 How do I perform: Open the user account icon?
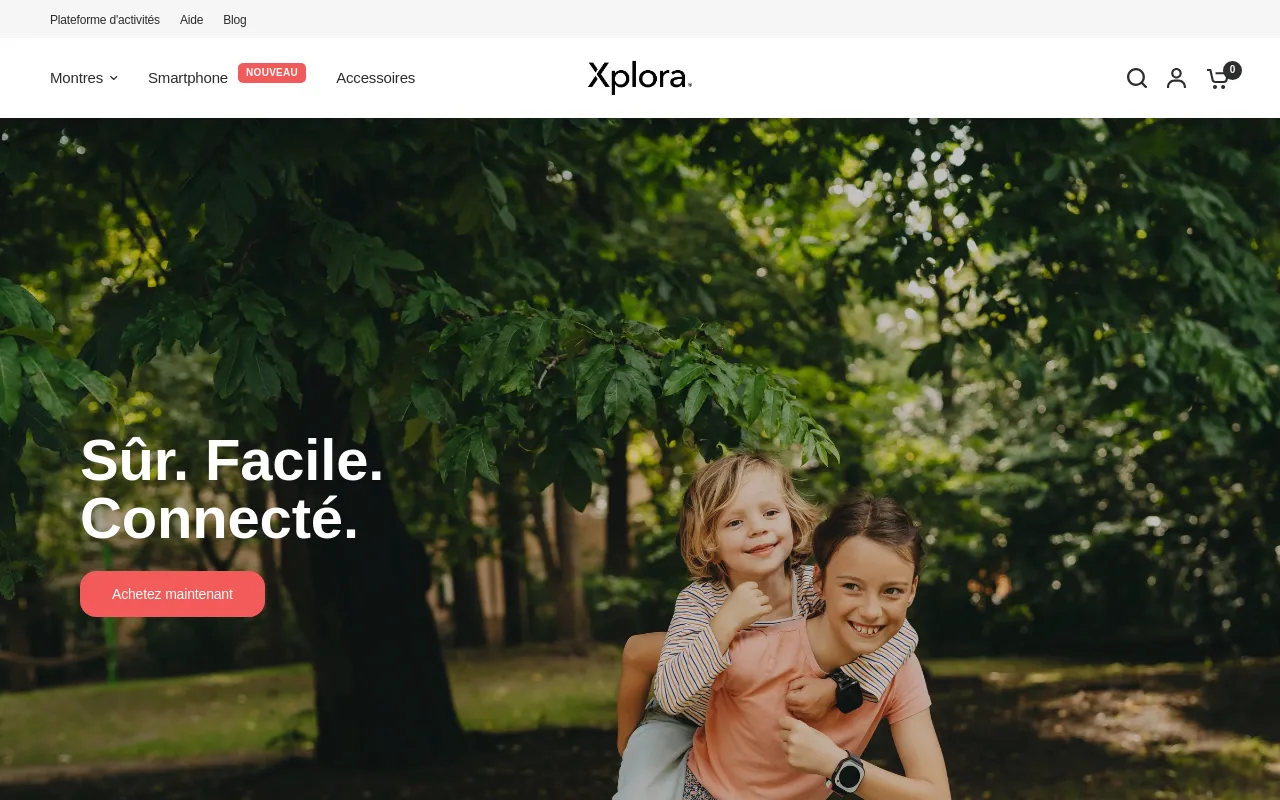tap(1177, 78)
